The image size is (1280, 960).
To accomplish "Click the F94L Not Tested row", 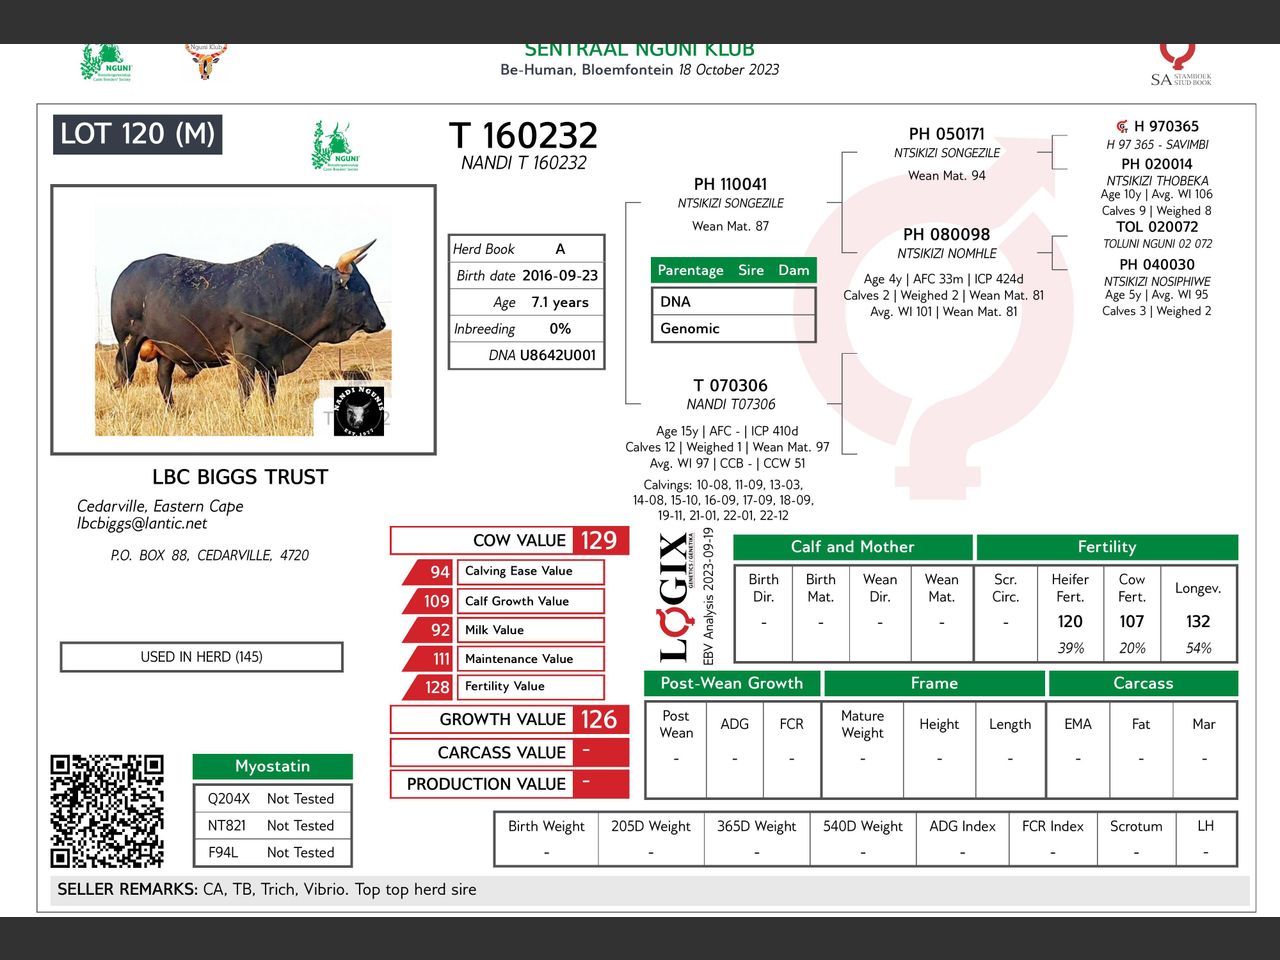I will pos(272,852).
